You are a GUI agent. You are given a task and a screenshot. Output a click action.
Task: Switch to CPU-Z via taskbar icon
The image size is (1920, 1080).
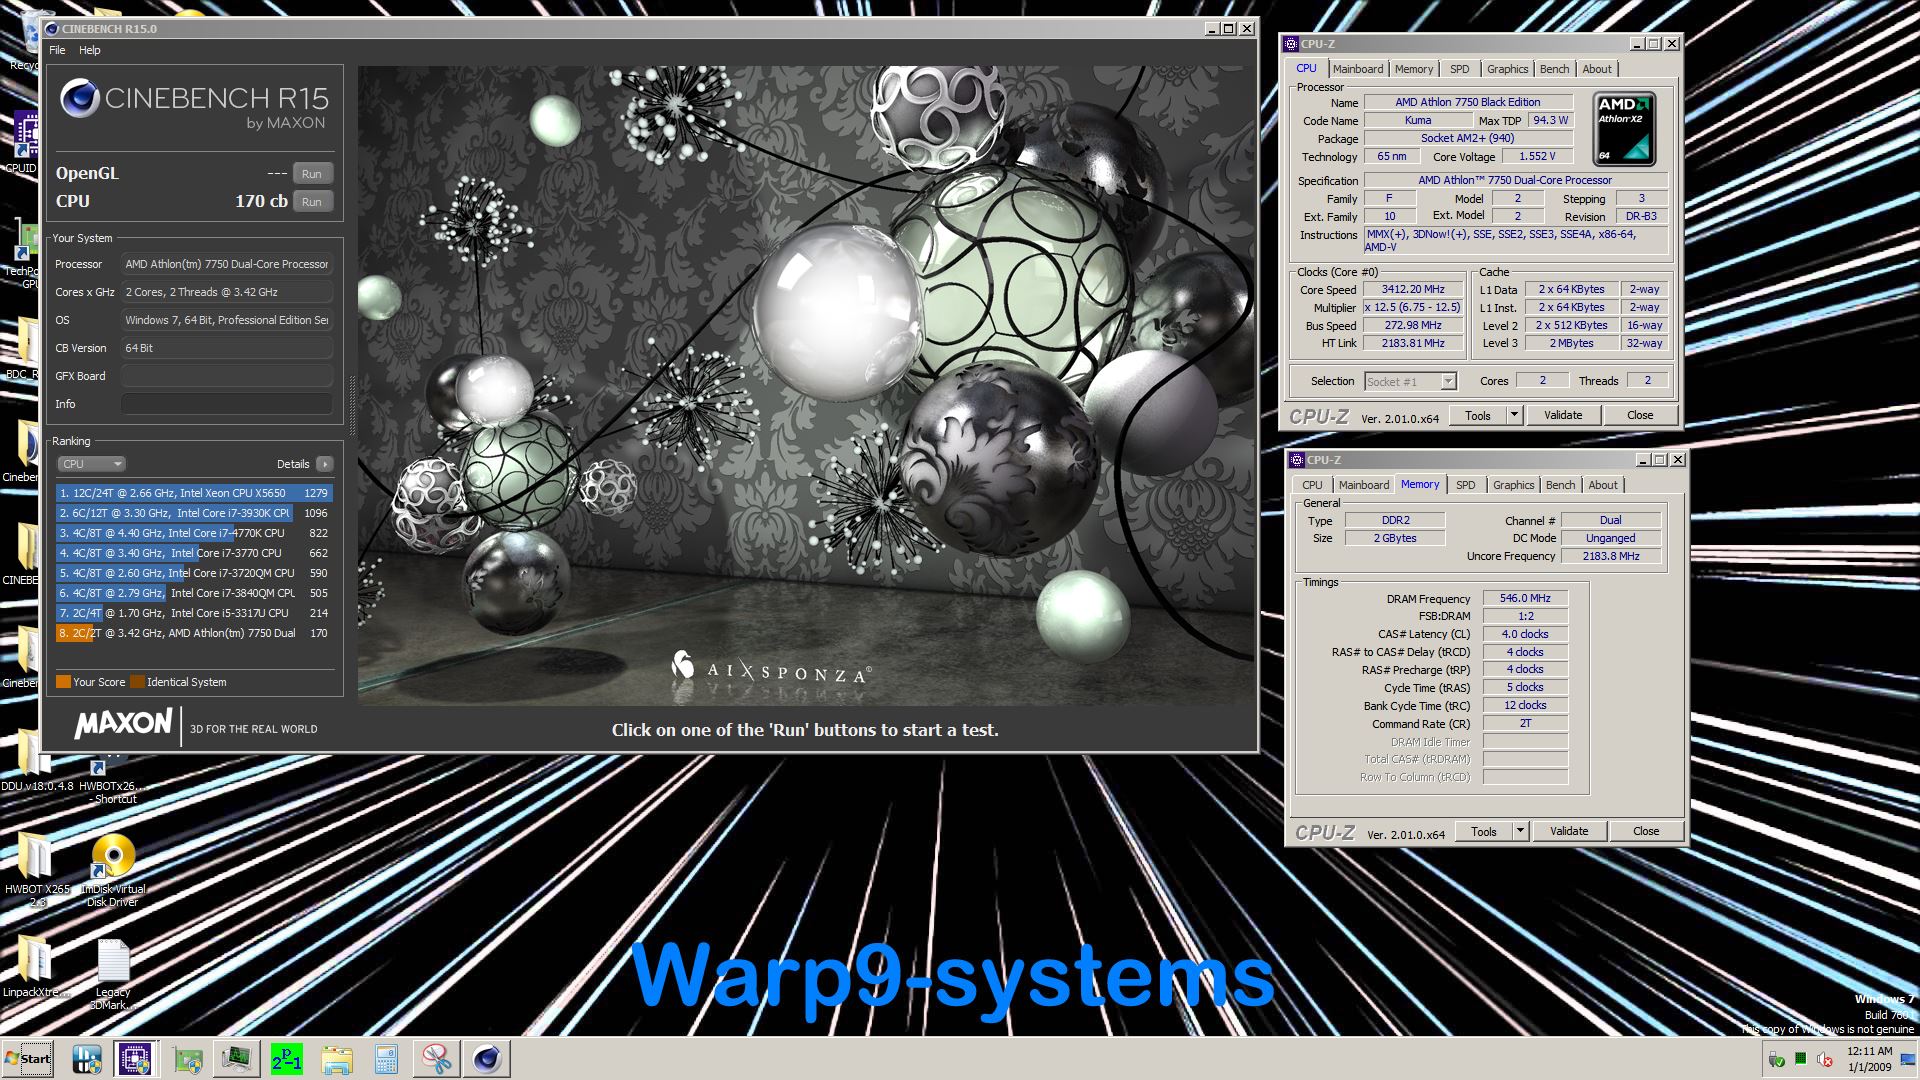135,1059
